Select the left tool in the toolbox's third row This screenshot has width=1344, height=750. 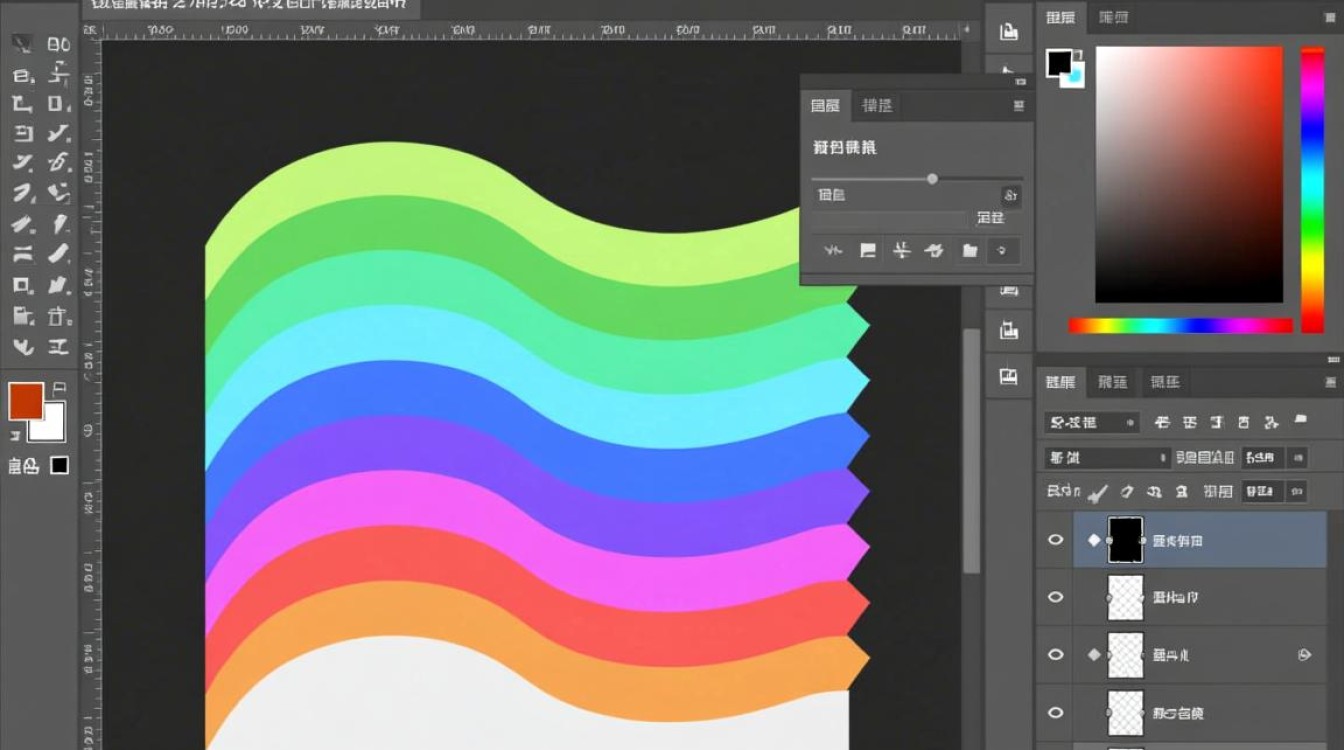click(x=22, y=103)
